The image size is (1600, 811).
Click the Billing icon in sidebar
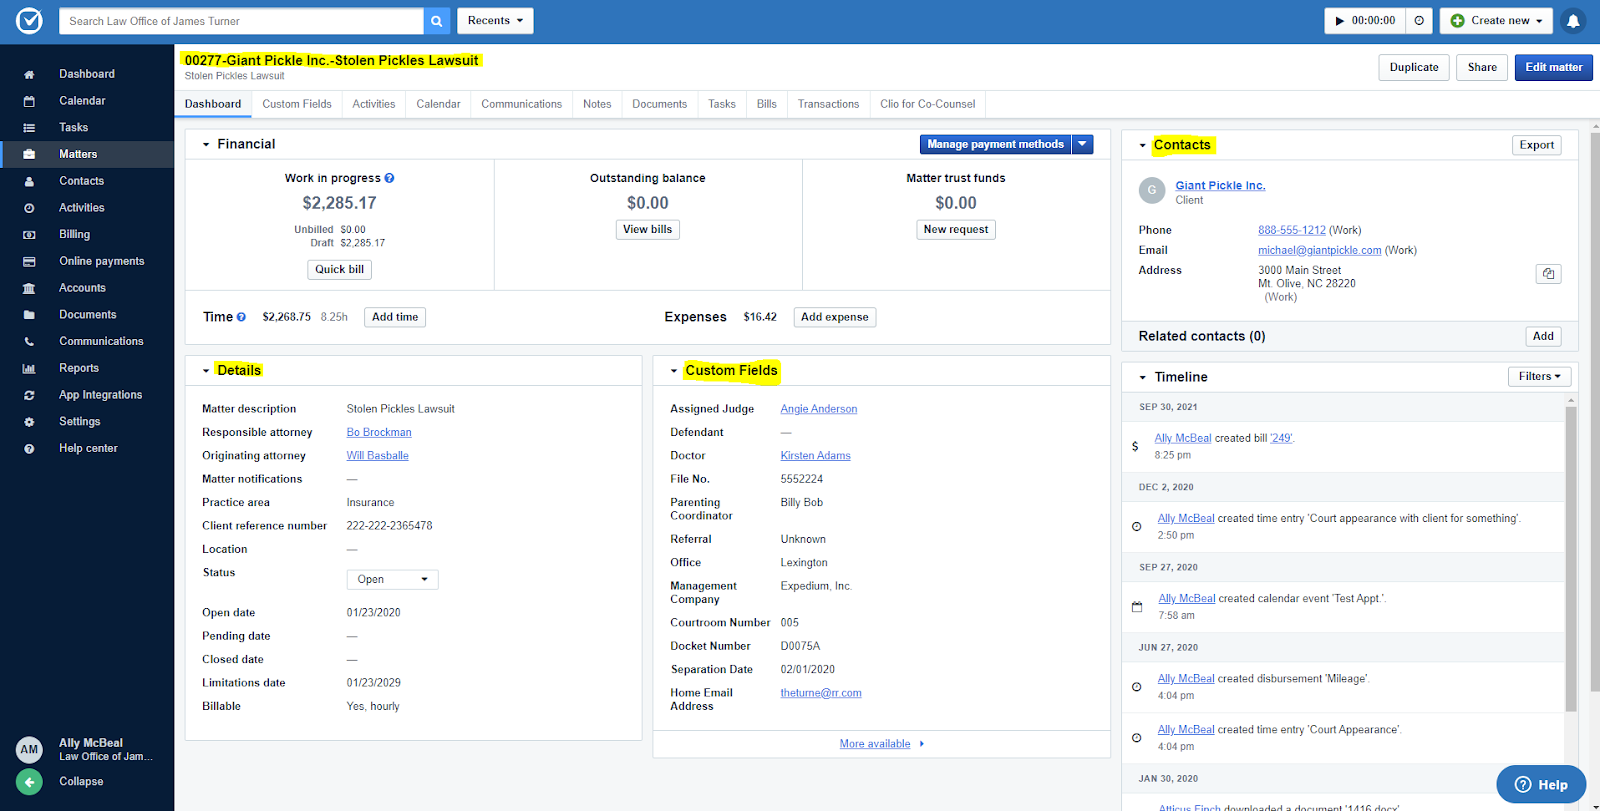(29, 235)
